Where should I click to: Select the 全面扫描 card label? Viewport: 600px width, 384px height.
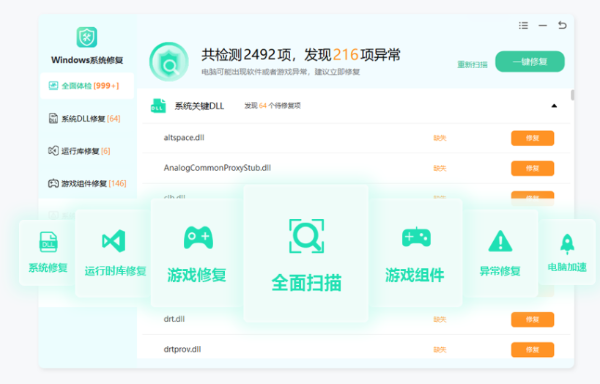click(307, 283)
